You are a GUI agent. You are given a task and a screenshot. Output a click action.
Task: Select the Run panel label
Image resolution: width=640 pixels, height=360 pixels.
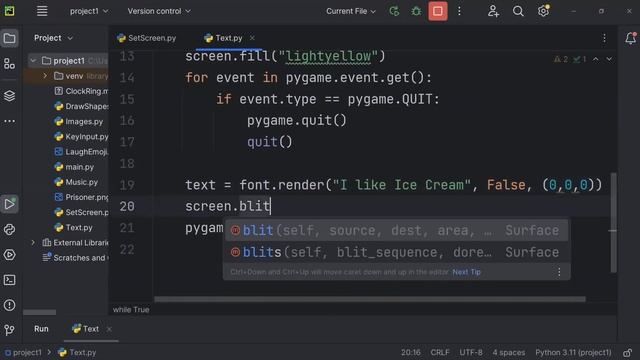41,329
